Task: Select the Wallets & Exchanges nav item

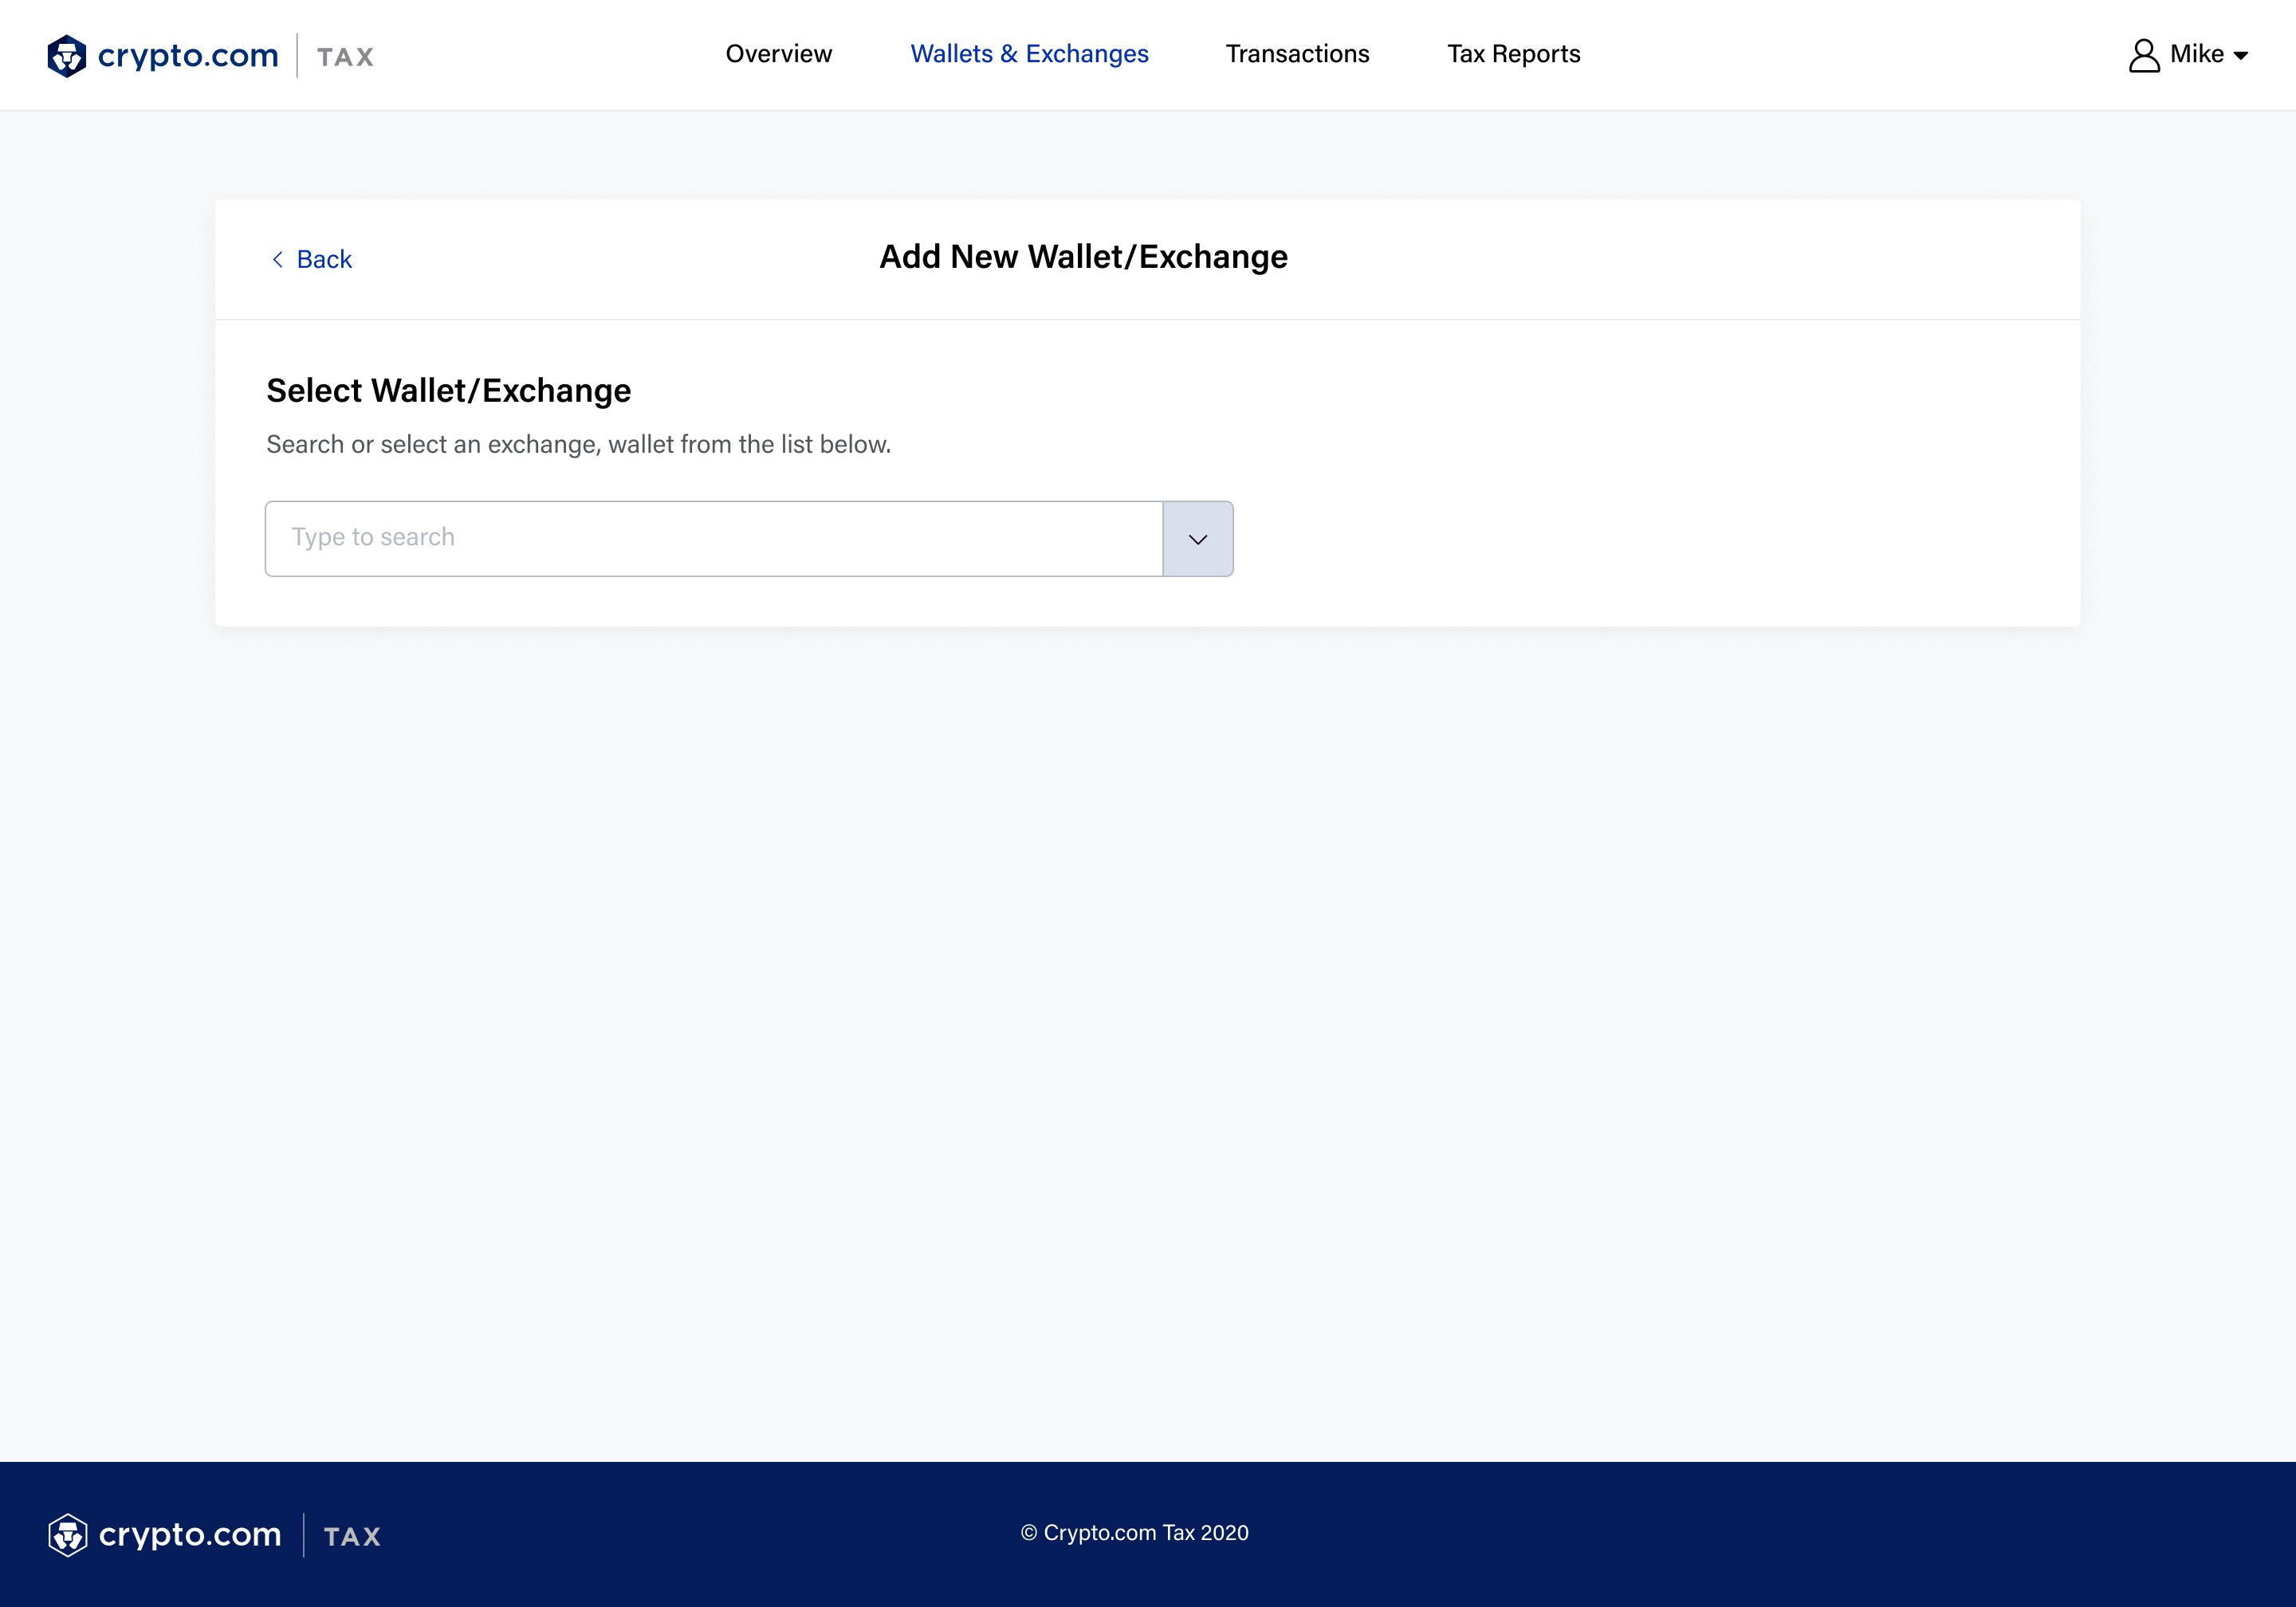Action: 1029,54
